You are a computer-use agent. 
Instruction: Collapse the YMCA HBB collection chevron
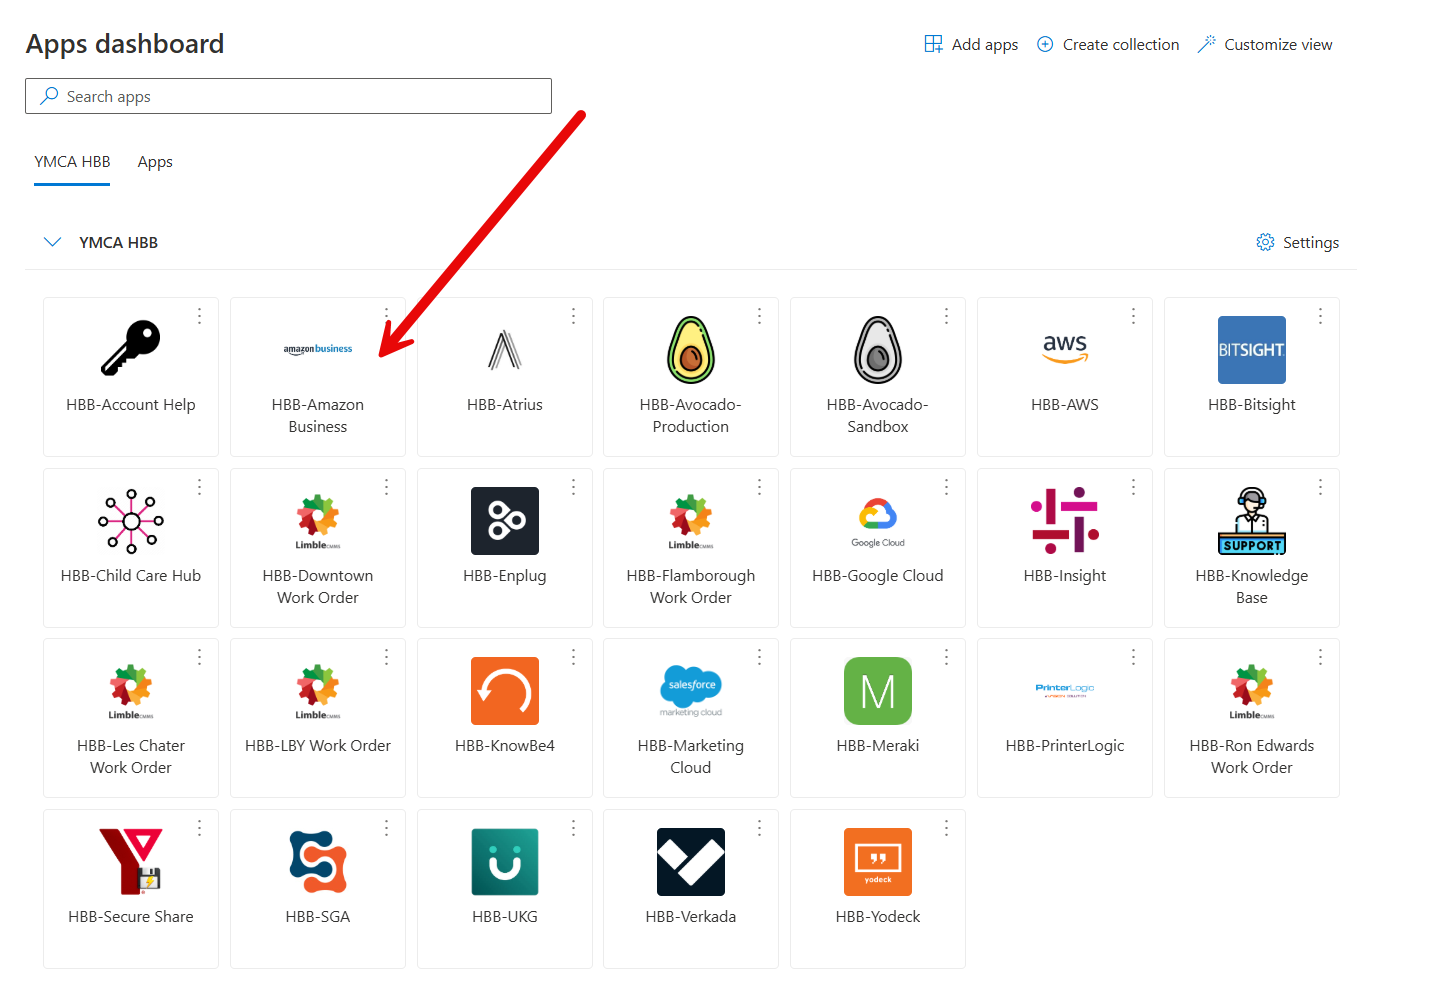(53, 242)
